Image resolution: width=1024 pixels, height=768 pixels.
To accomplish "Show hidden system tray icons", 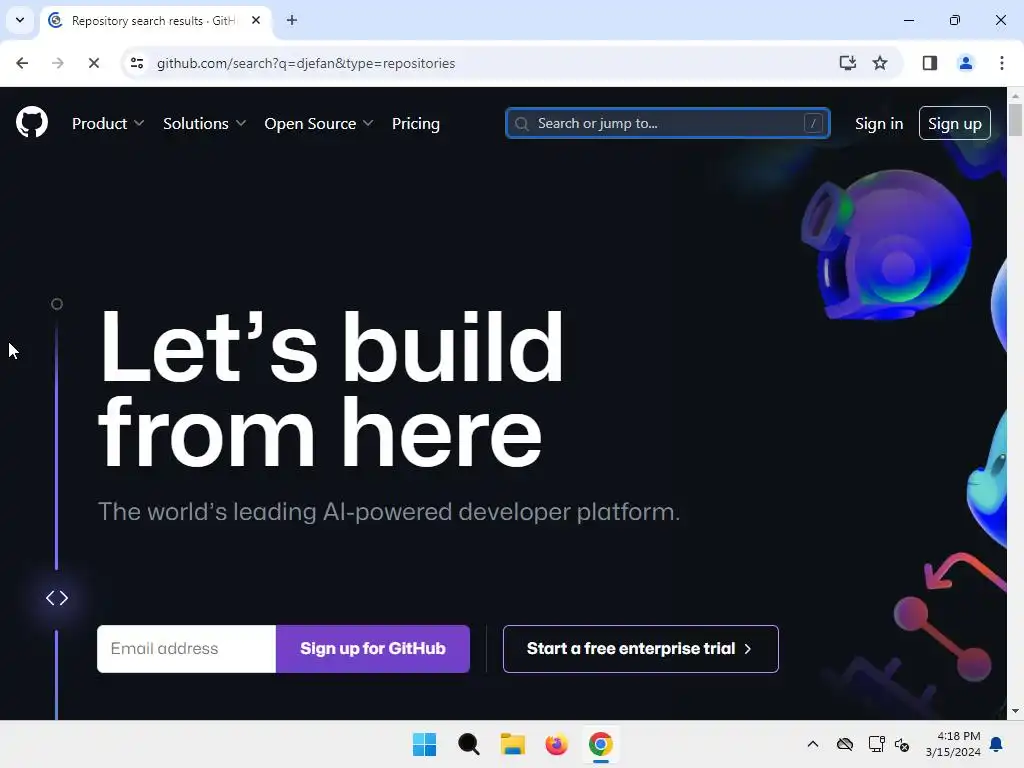I will (812, 744).
